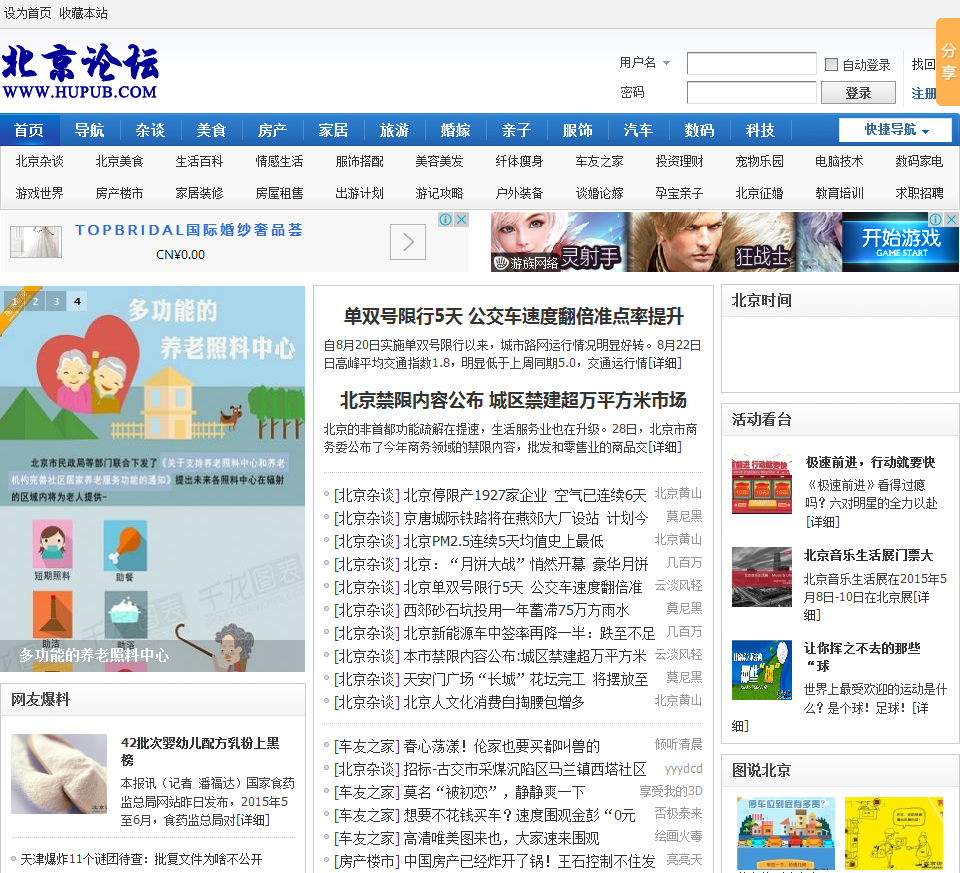Click the 开始游戏 GAME START button
Screen dimensions: 960x873
901,242
